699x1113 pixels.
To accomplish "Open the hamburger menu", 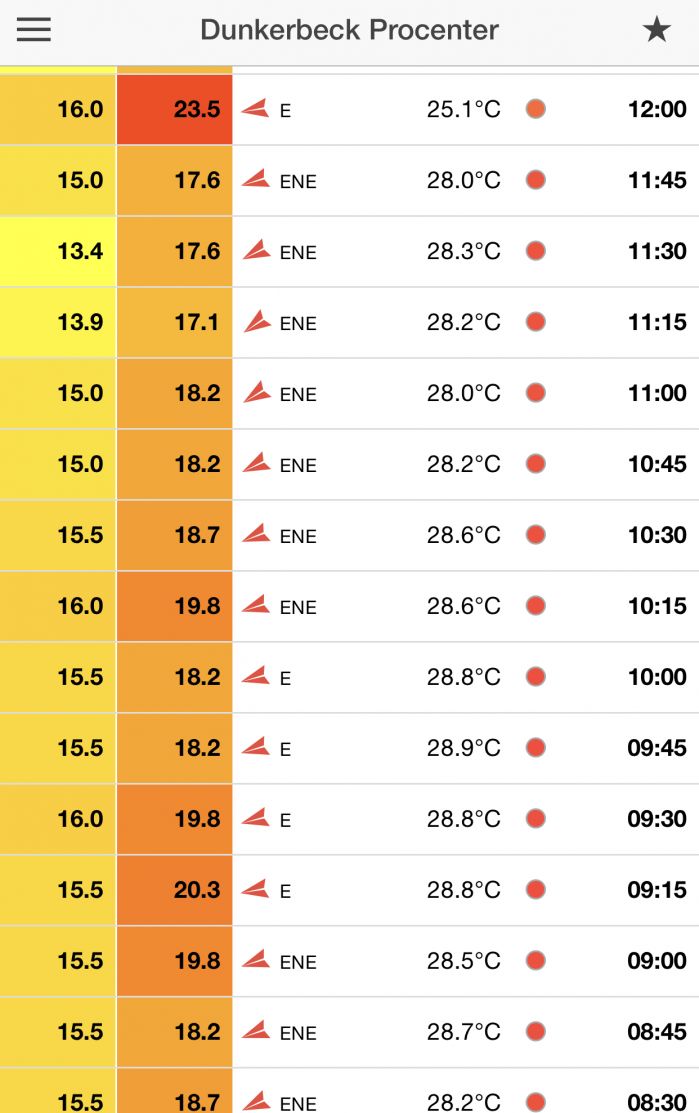I will click(34, 30).
